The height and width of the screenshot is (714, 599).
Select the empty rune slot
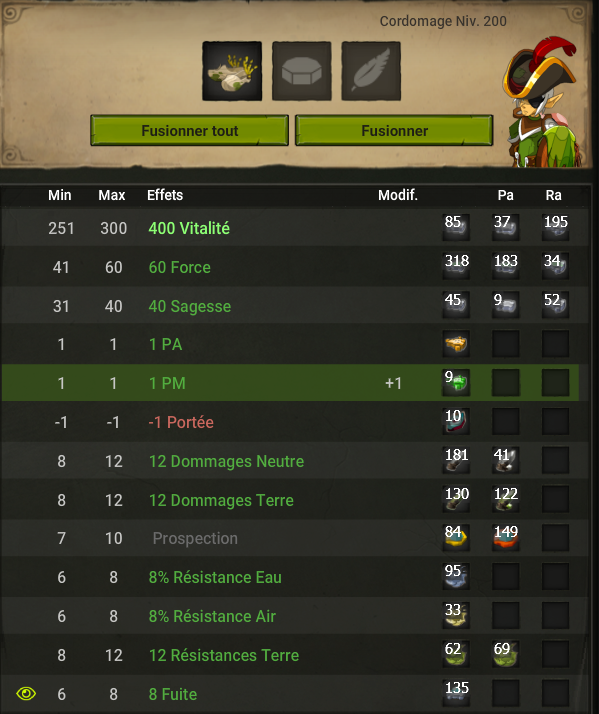302,71
